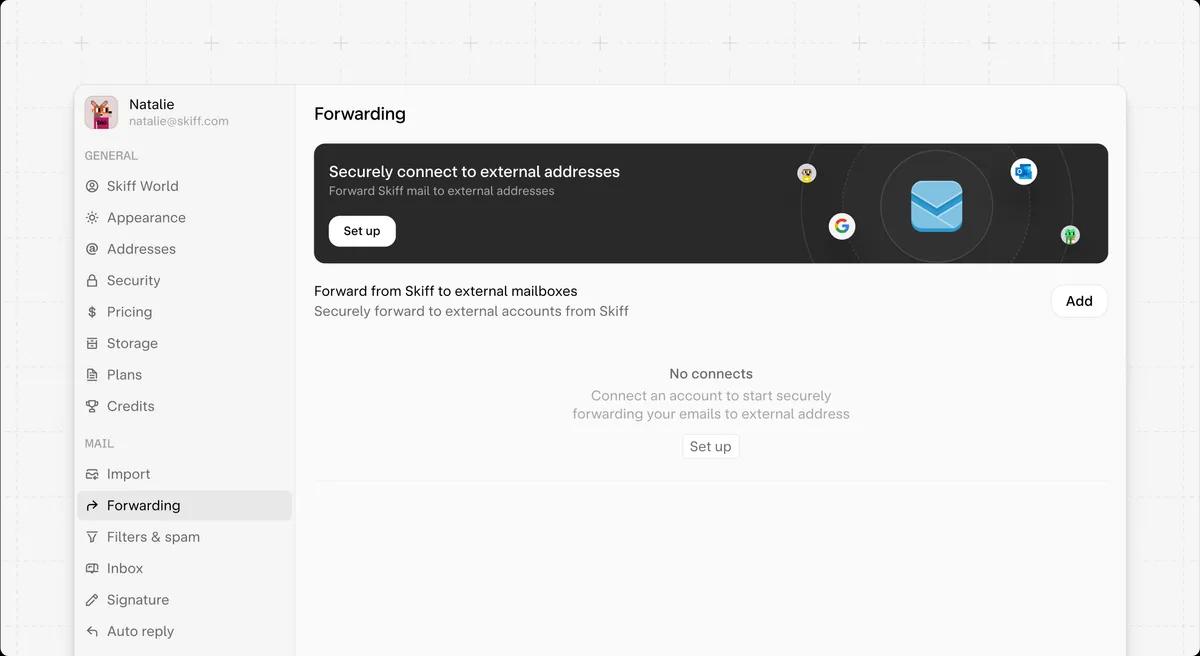Open the Credits section
The image size is (1200, 656).
130,406
